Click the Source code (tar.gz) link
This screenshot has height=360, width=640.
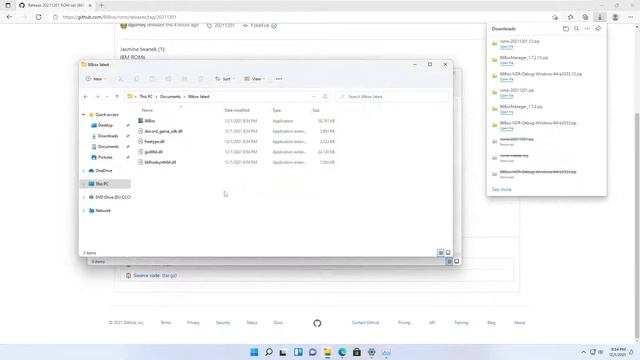(155, 276)
